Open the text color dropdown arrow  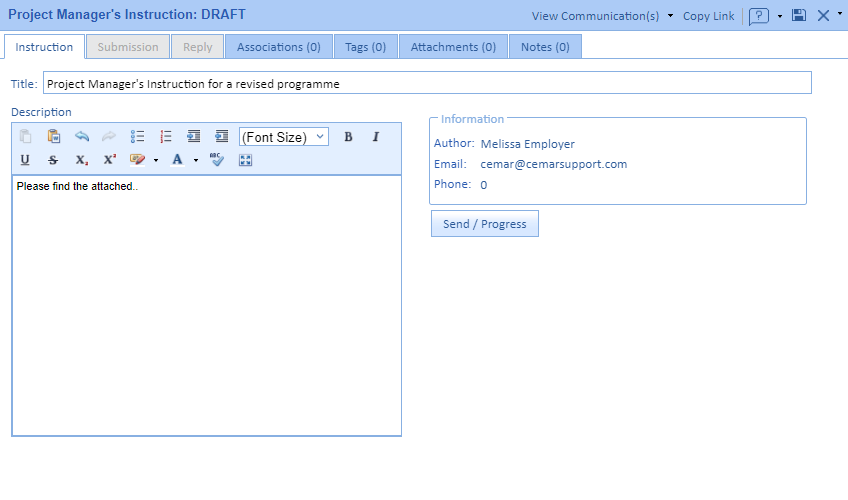pos(196,160)
